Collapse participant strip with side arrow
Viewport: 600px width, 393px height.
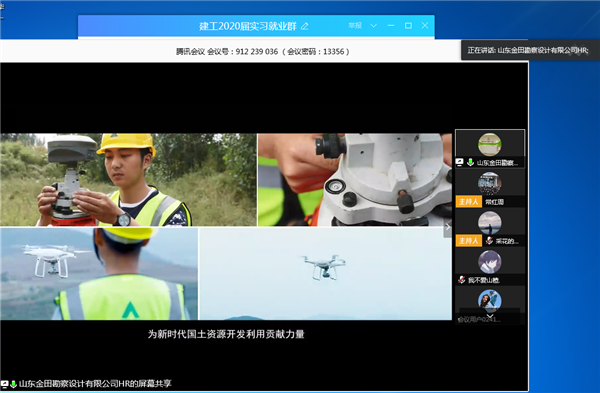pyautogui.click(x=447, y=227)
